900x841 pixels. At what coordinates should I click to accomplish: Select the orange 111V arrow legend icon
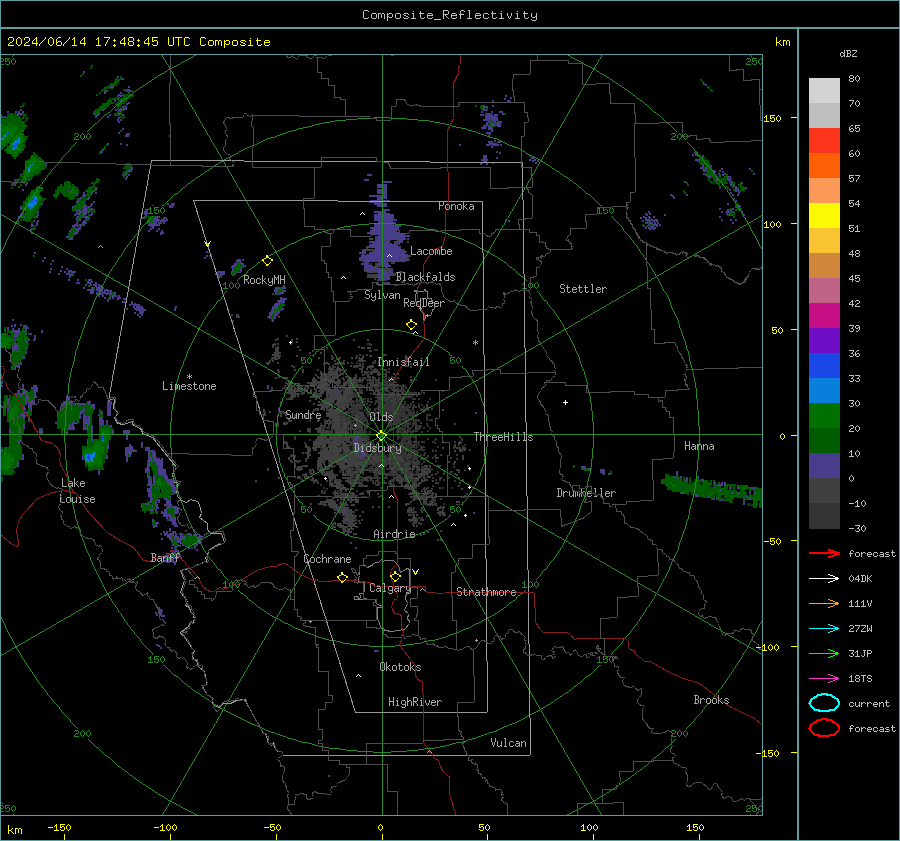tap(824, 603)
